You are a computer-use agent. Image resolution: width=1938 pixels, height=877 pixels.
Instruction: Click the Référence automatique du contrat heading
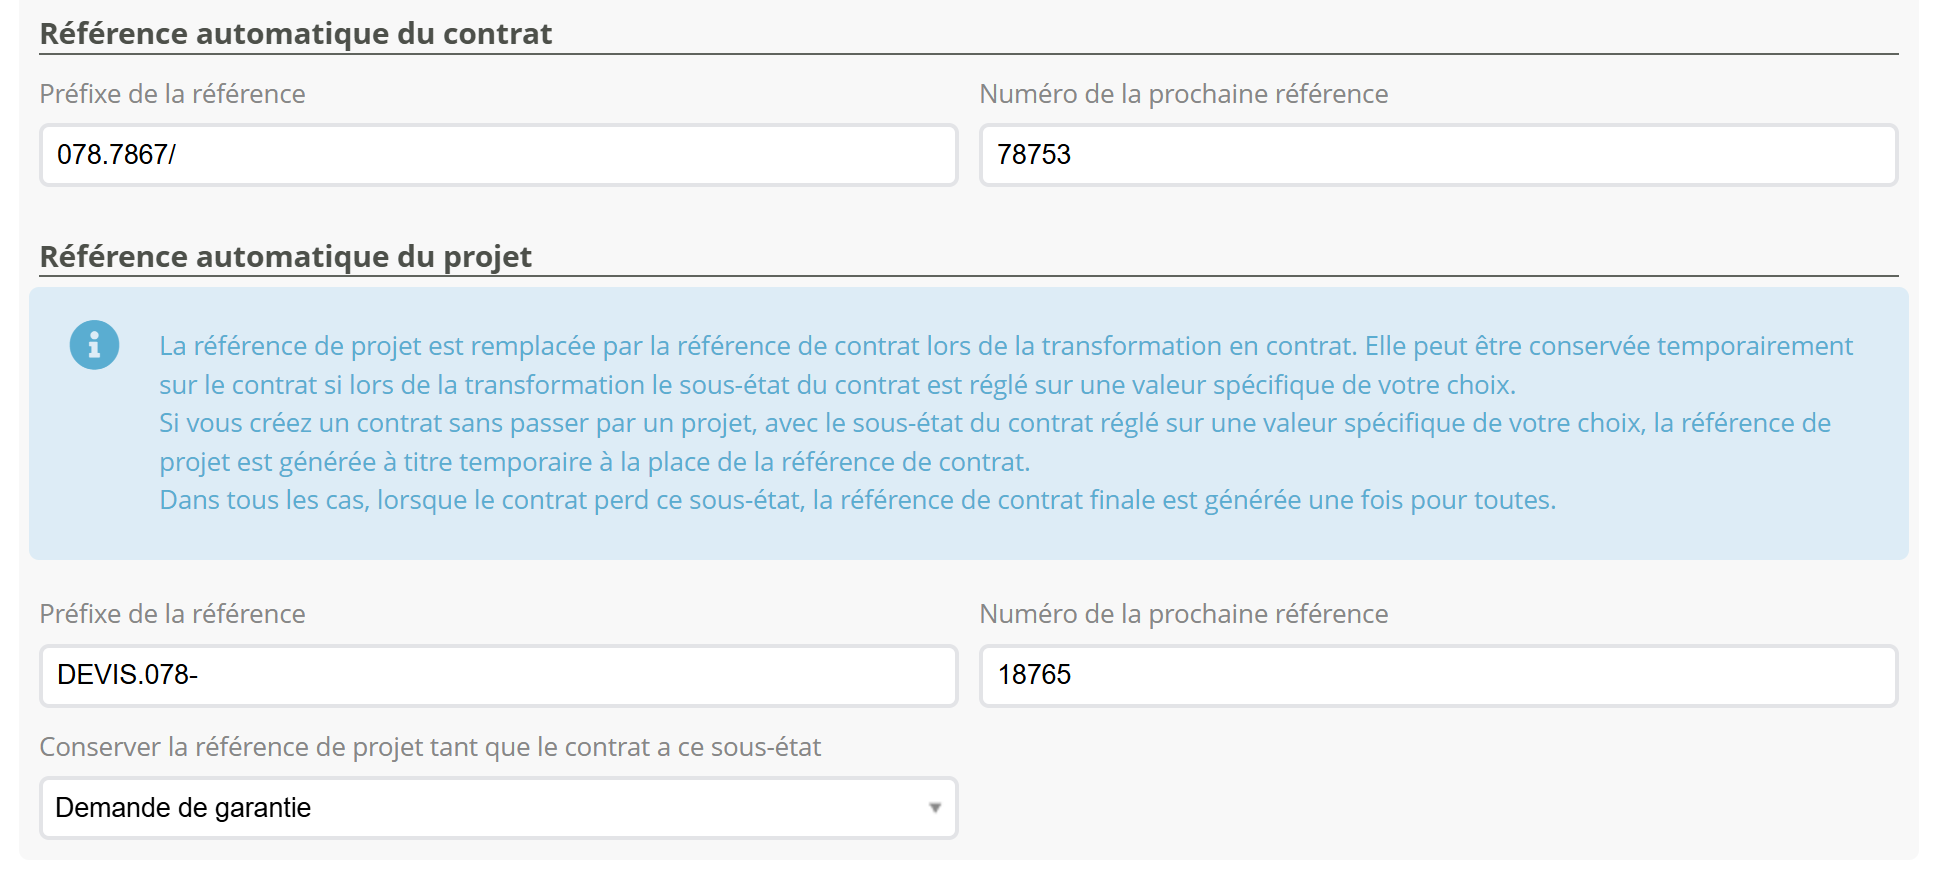tap(296, 34)
